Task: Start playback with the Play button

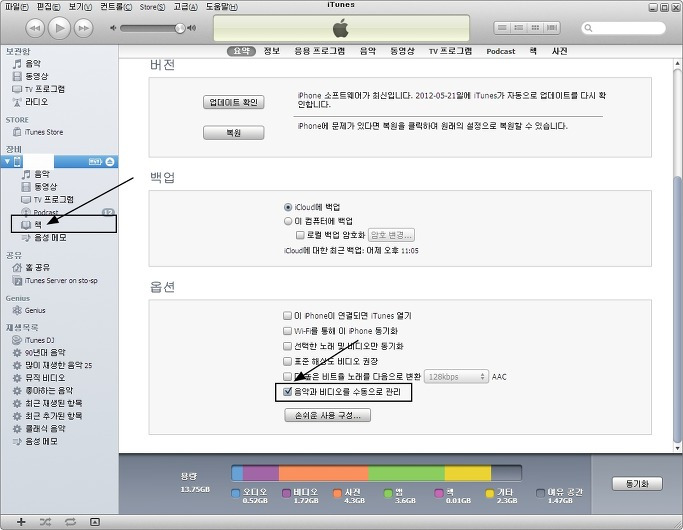Action: pyautogui.click(x=59, y=28)
